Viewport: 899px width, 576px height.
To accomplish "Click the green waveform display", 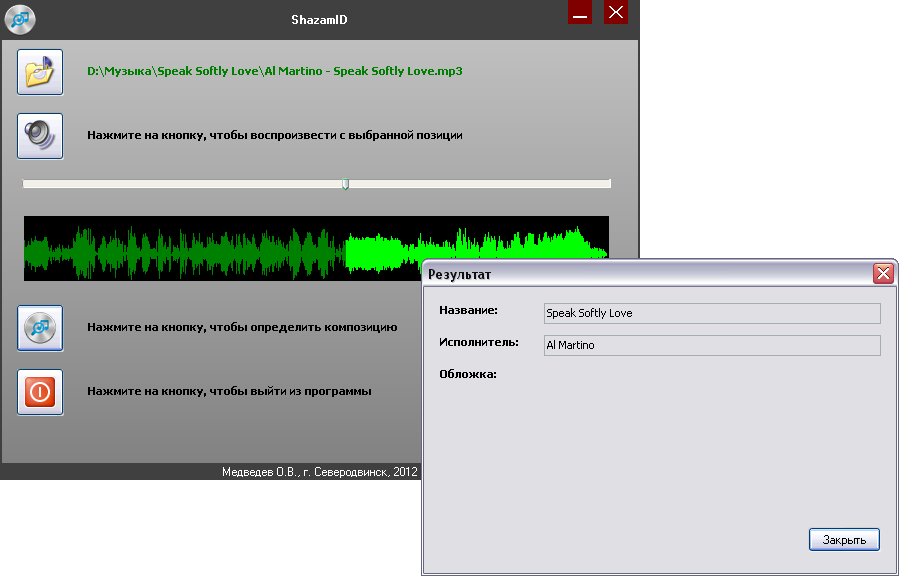I will (316, 248).
